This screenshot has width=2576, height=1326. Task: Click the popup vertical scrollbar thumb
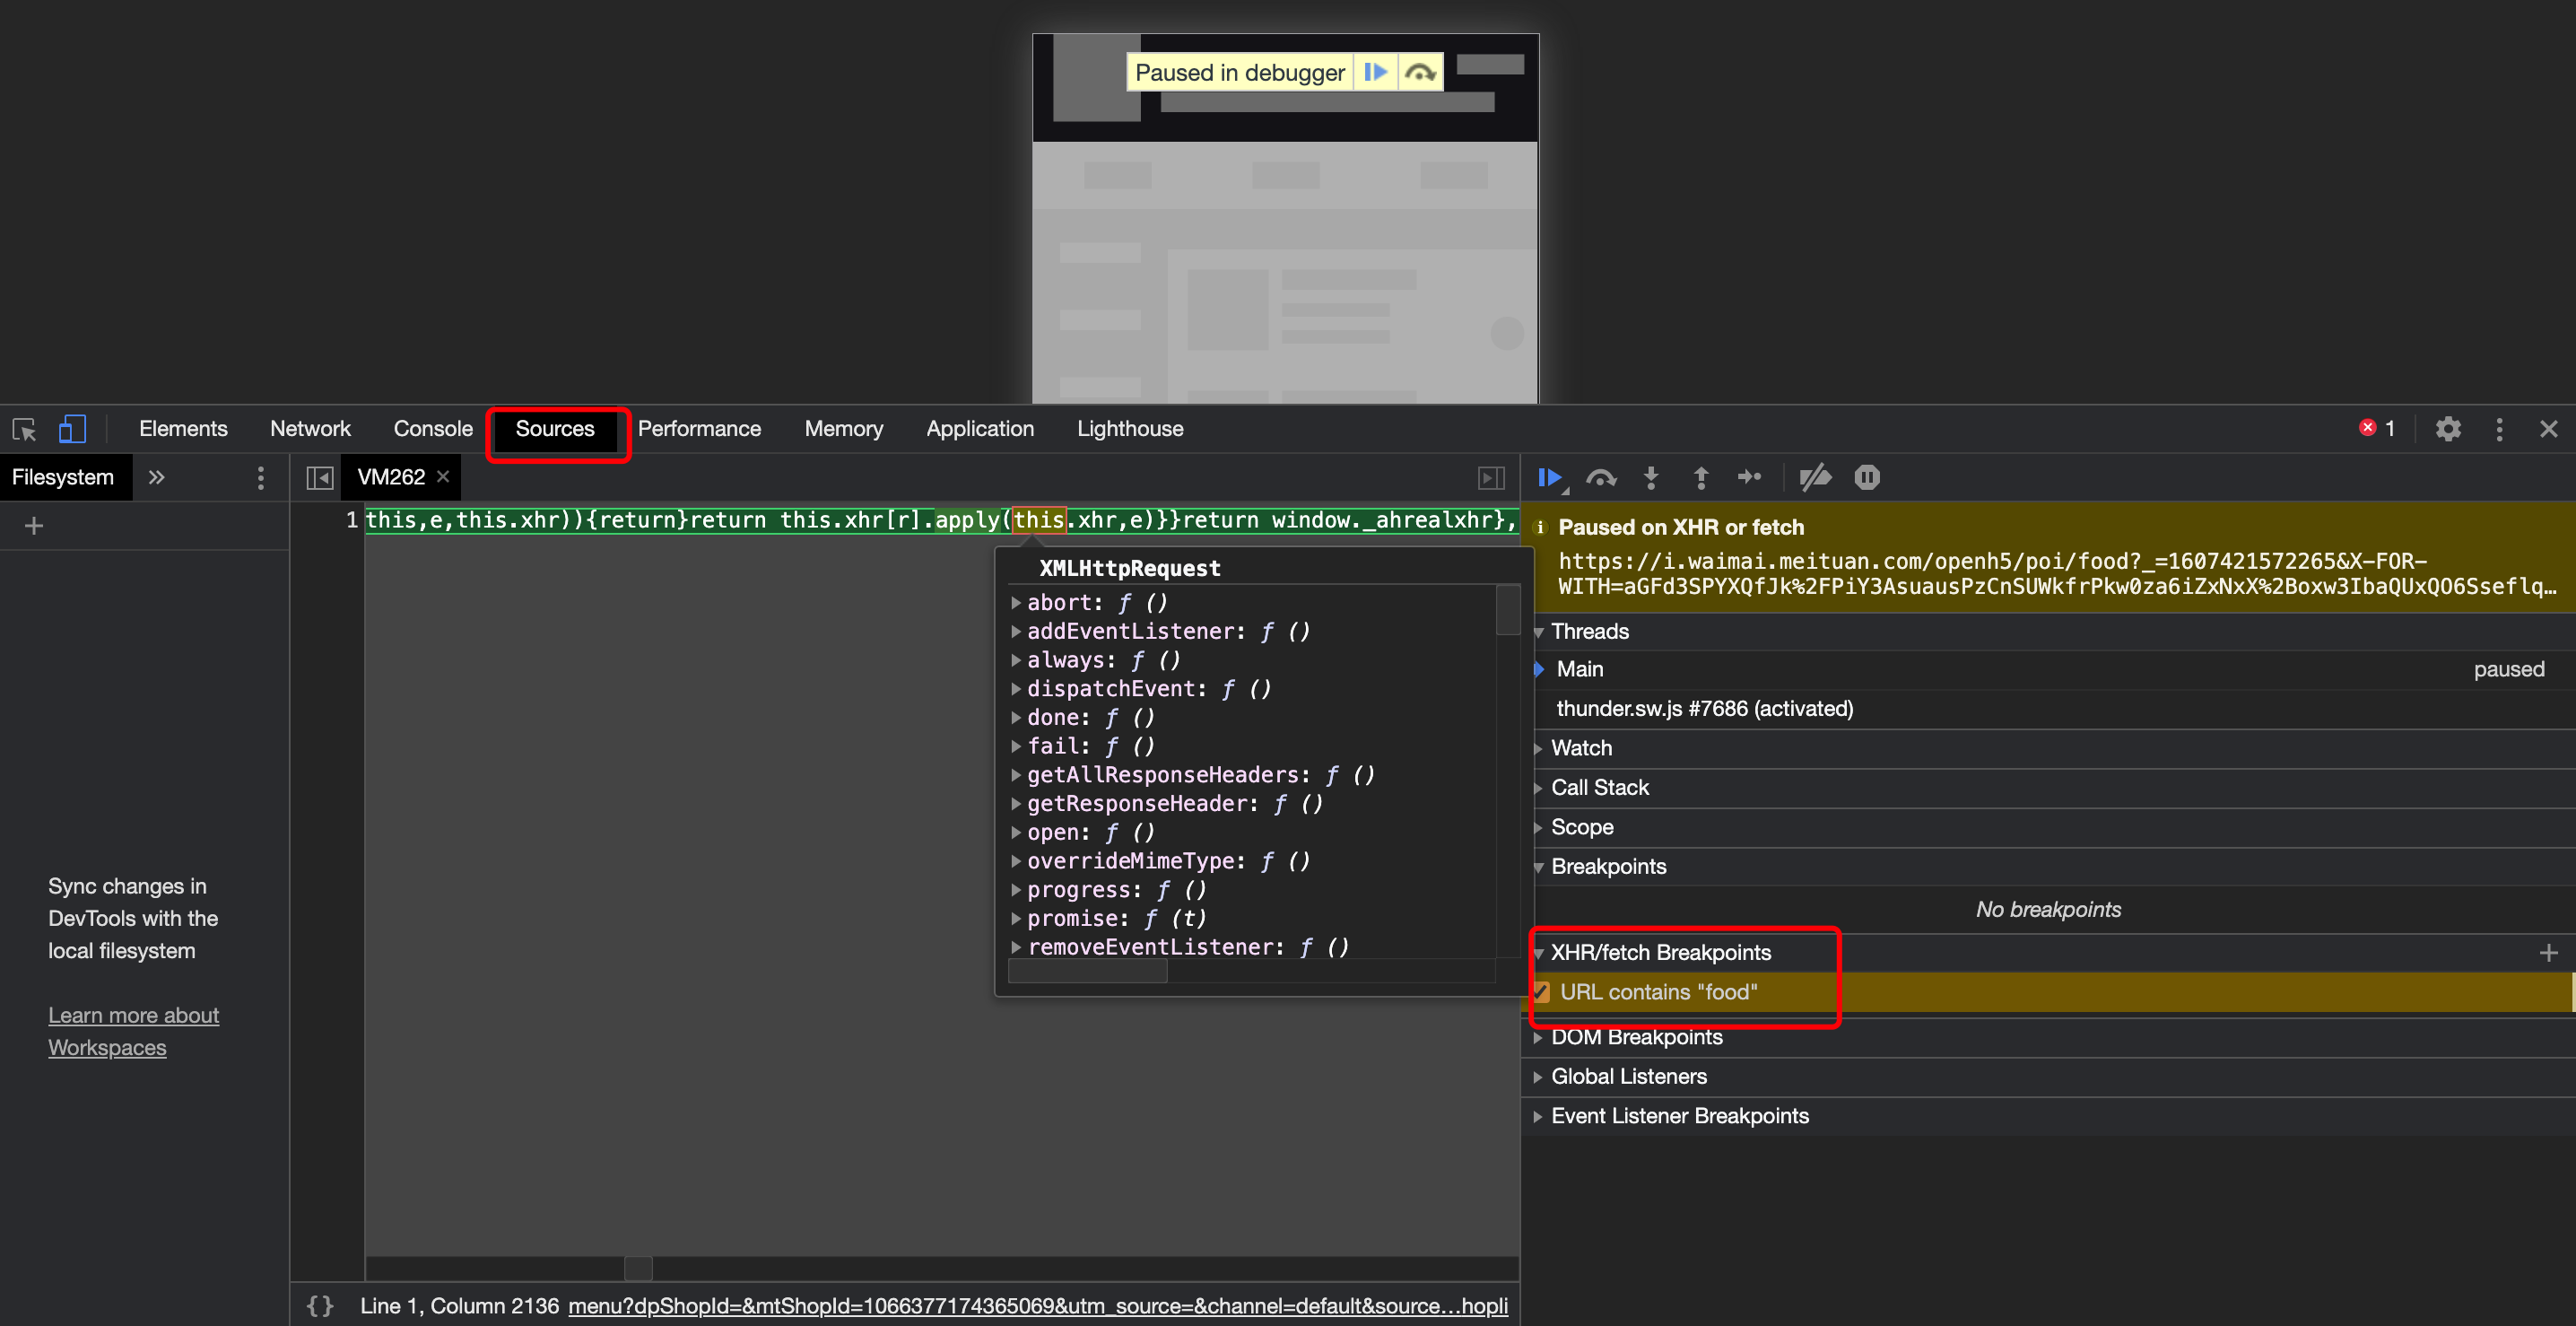1508,610
